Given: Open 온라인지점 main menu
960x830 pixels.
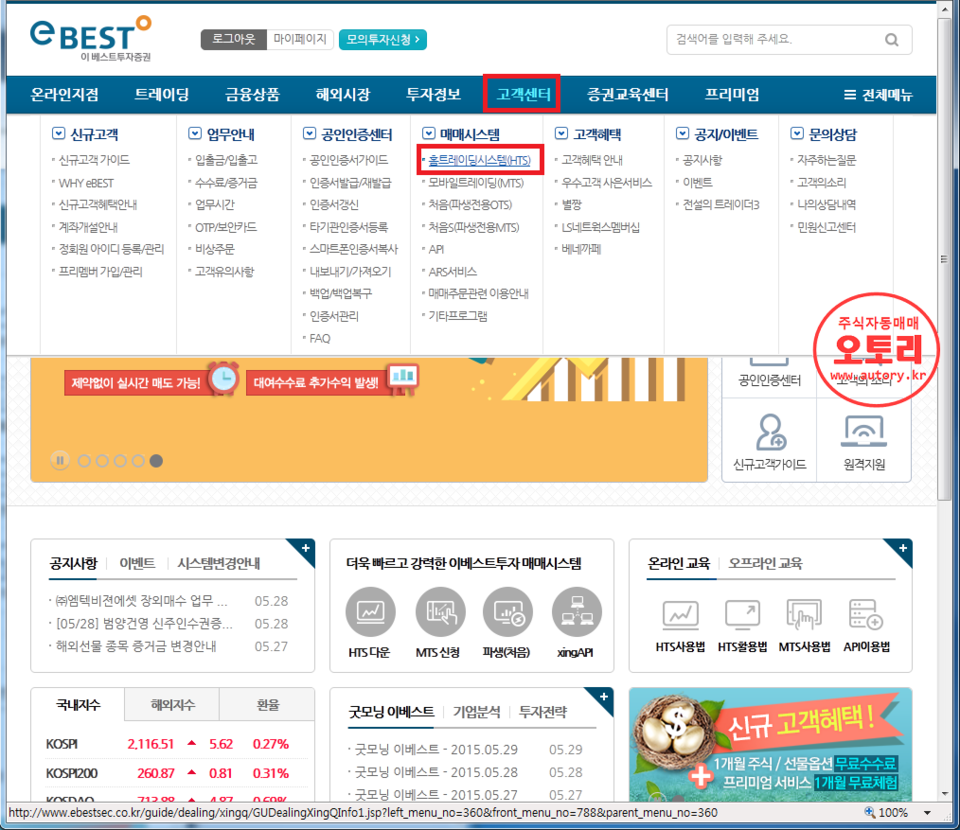Looking at the screenshot, I should [x=64, y=94].
